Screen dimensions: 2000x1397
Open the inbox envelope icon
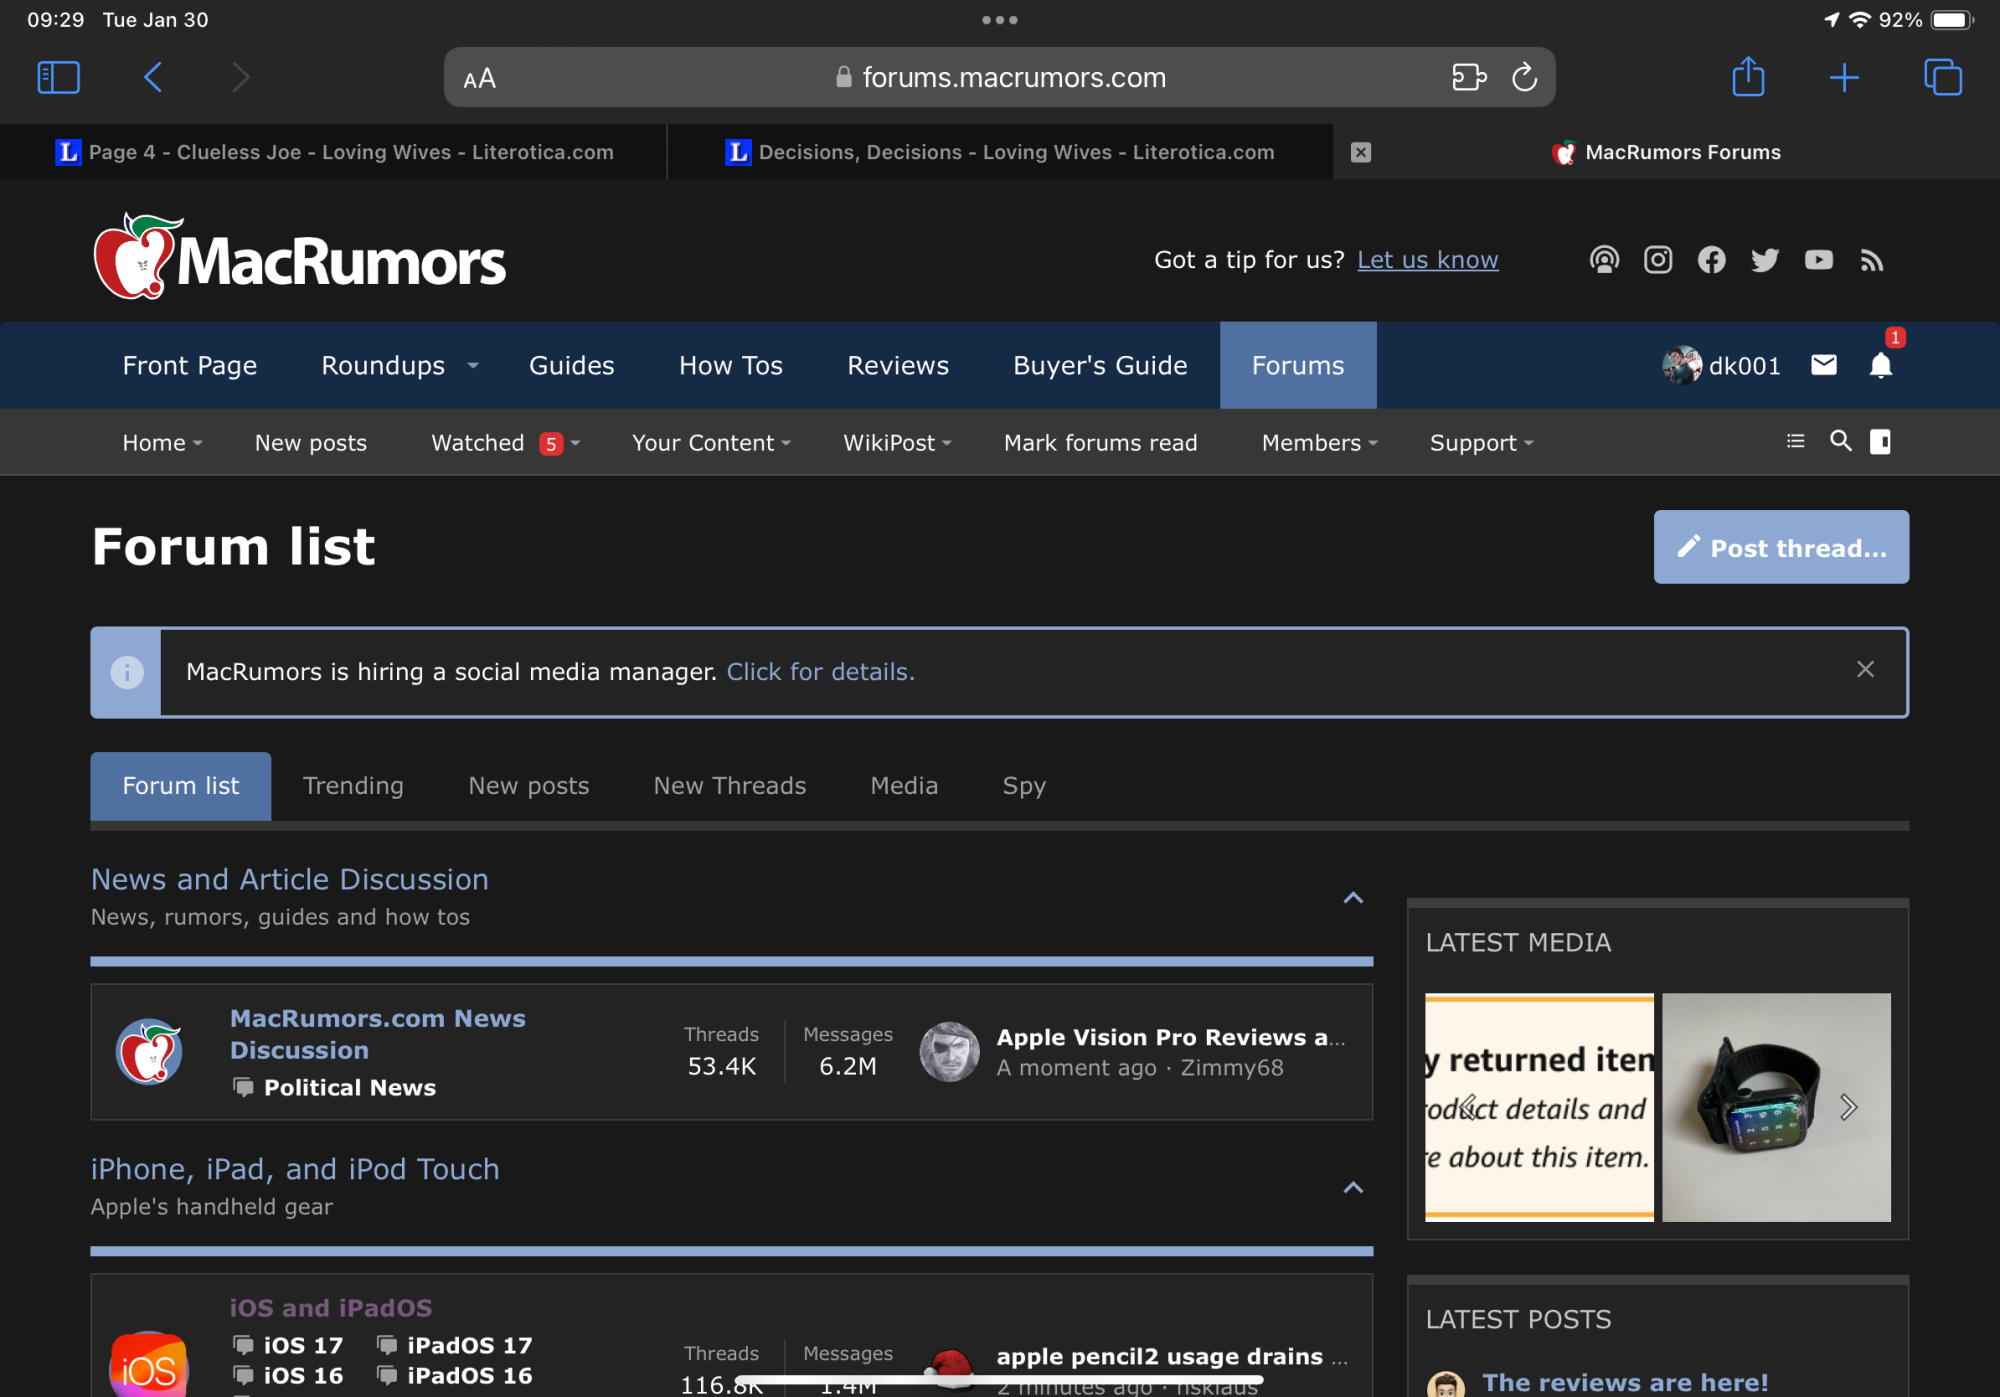point(1823,365)
